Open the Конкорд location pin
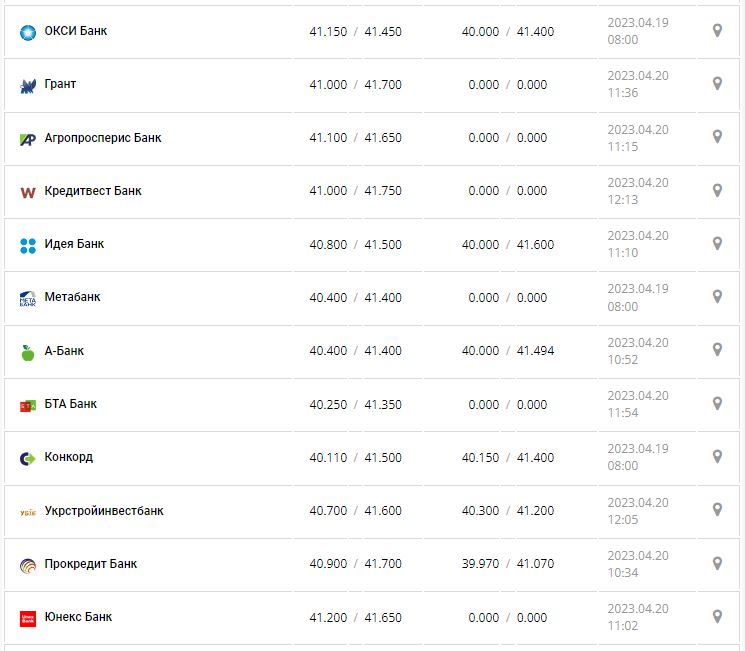This screenshot has width=745, height=651. [717, 457]
